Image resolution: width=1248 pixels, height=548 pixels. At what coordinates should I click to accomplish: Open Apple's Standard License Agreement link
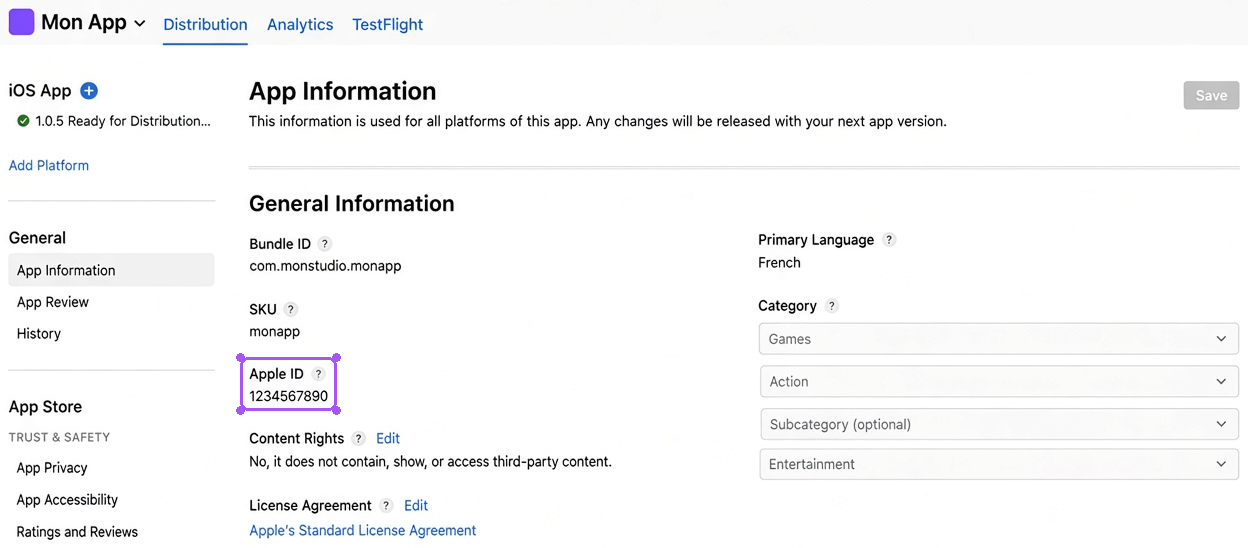coord(363,531)
